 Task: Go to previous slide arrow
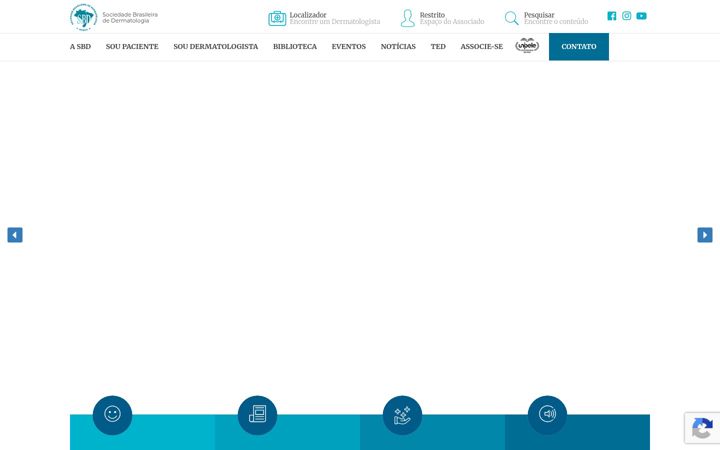pyautogui.click(x=15, y=235)
